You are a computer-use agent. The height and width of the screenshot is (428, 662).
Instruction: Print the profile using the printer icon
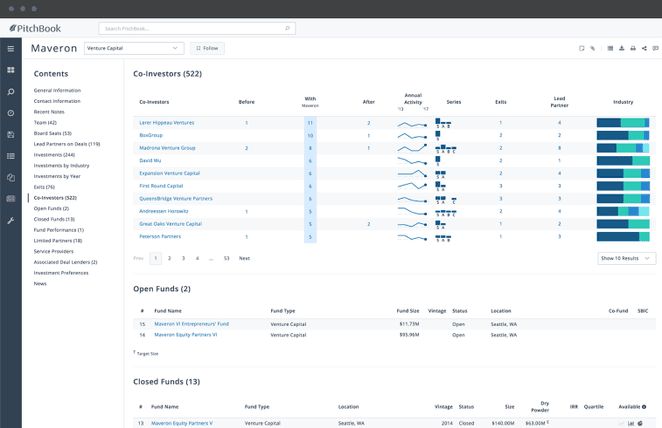tap(633, 48)
